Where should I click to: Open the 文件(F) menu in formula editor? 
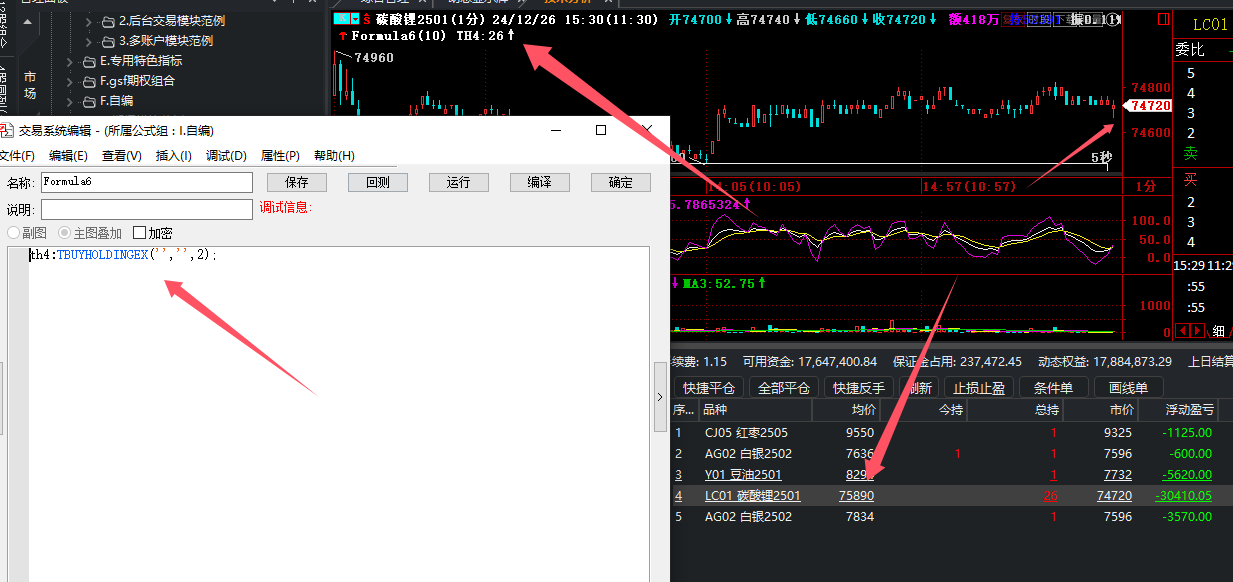pos(16,156)
